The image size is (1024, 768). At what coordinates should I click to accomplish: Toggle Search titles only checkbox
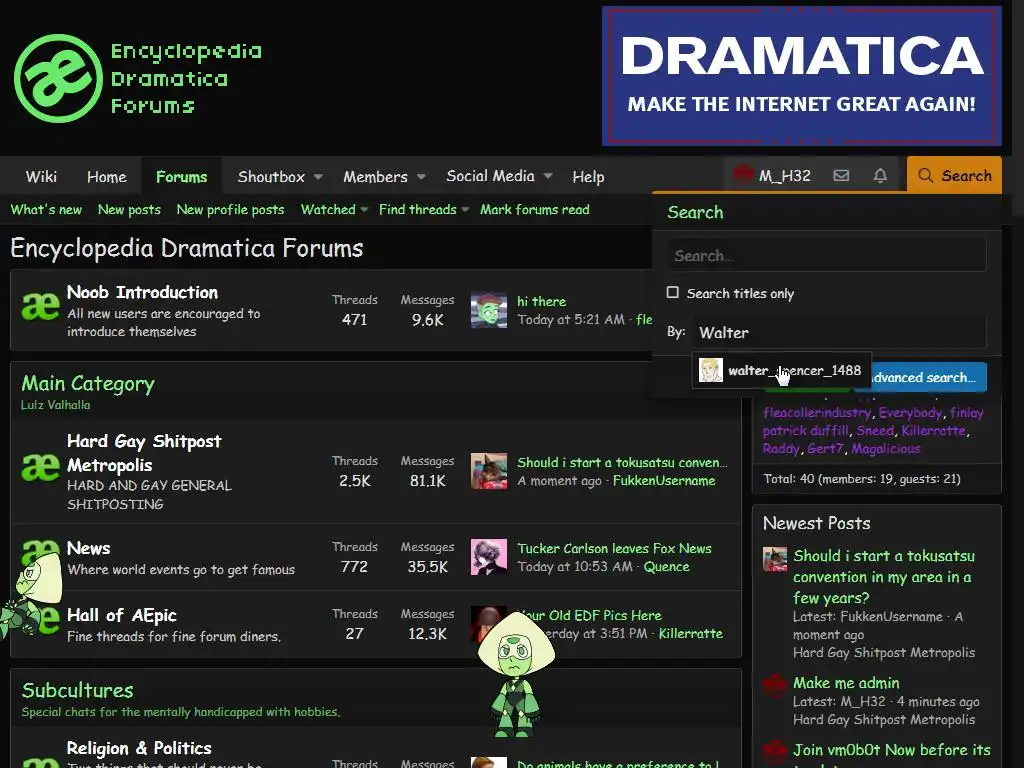click(x=673, y=293)
